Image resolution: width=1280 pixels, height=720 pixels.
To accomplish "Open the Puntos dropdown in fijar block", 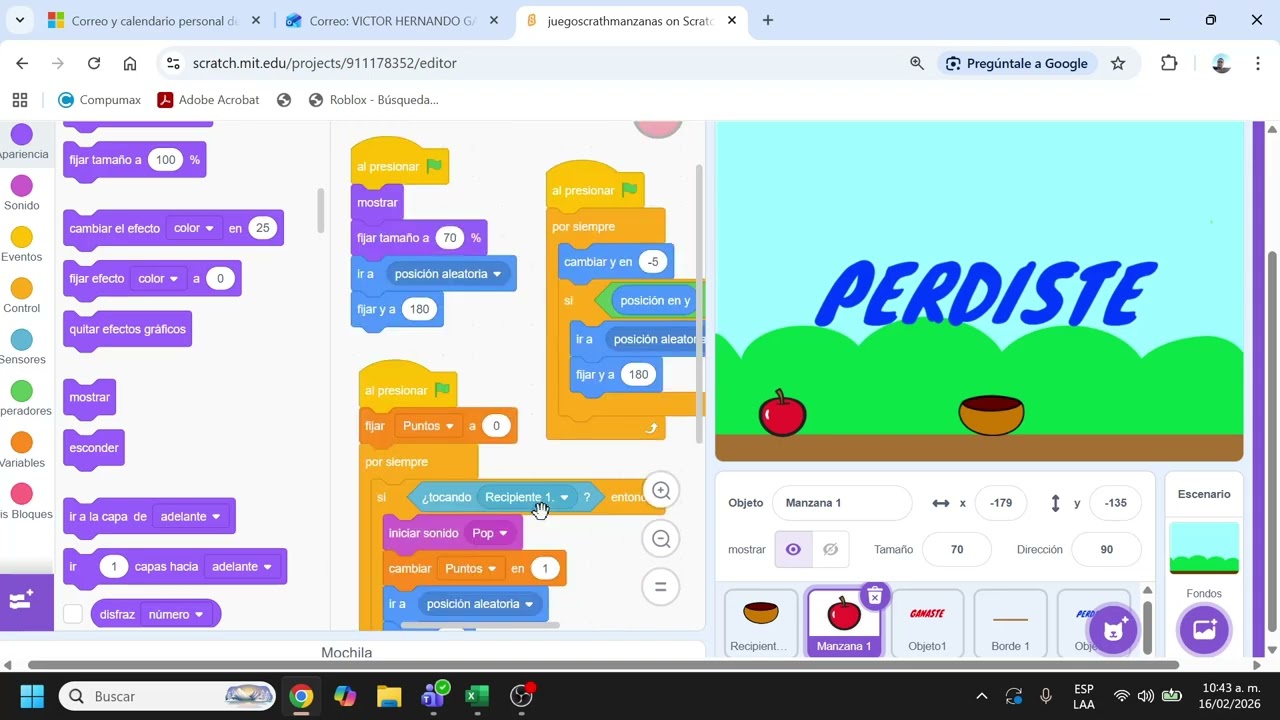I will coord(428,426).
